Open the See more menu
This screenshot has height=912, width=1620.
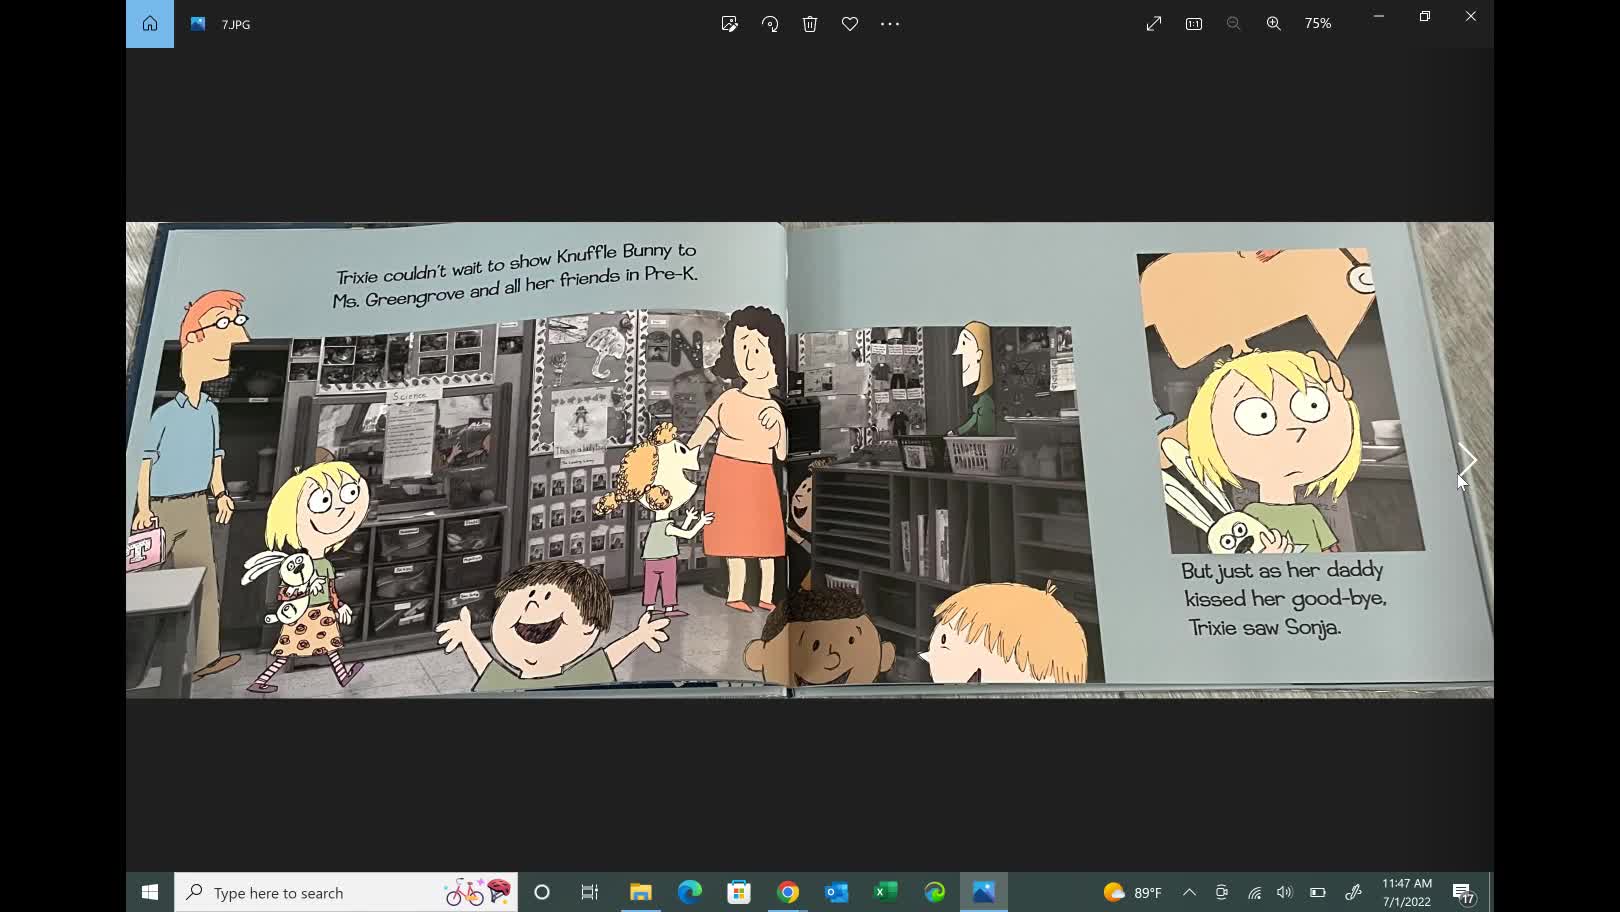(x=889, y=23)
